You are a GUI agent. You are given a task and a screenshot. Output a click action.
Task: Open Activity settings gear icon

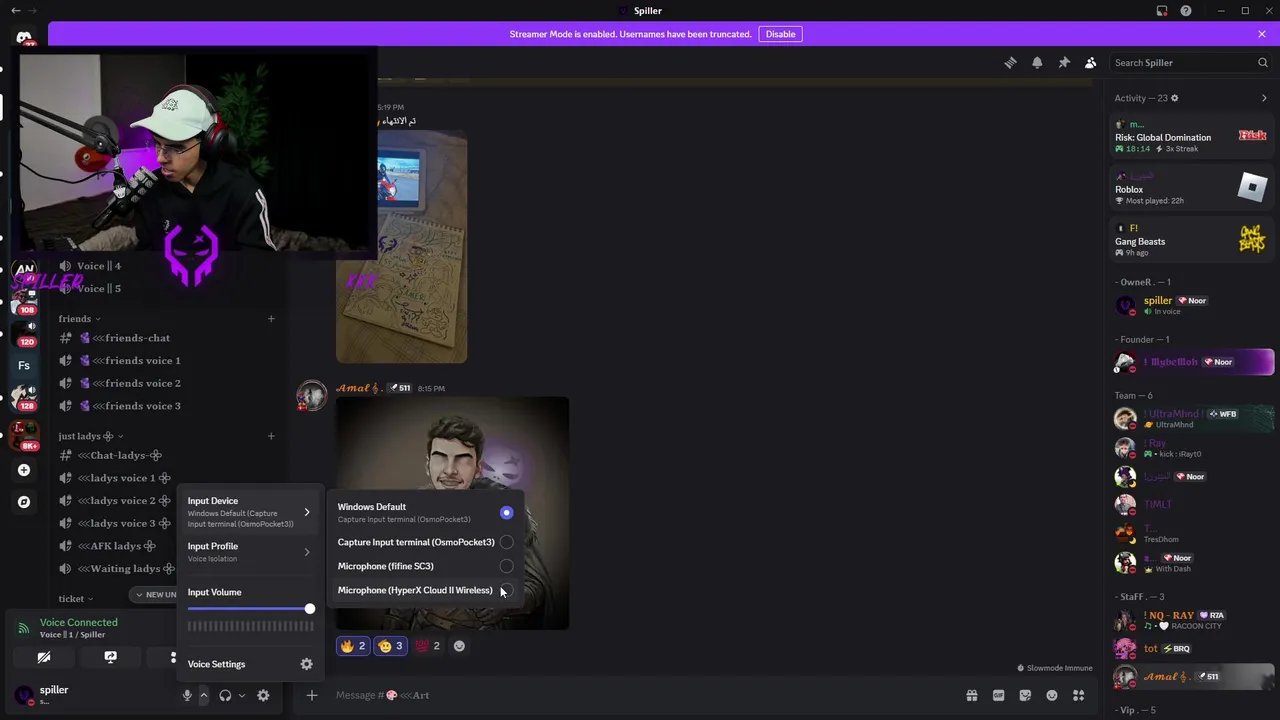click(1174, 98)
